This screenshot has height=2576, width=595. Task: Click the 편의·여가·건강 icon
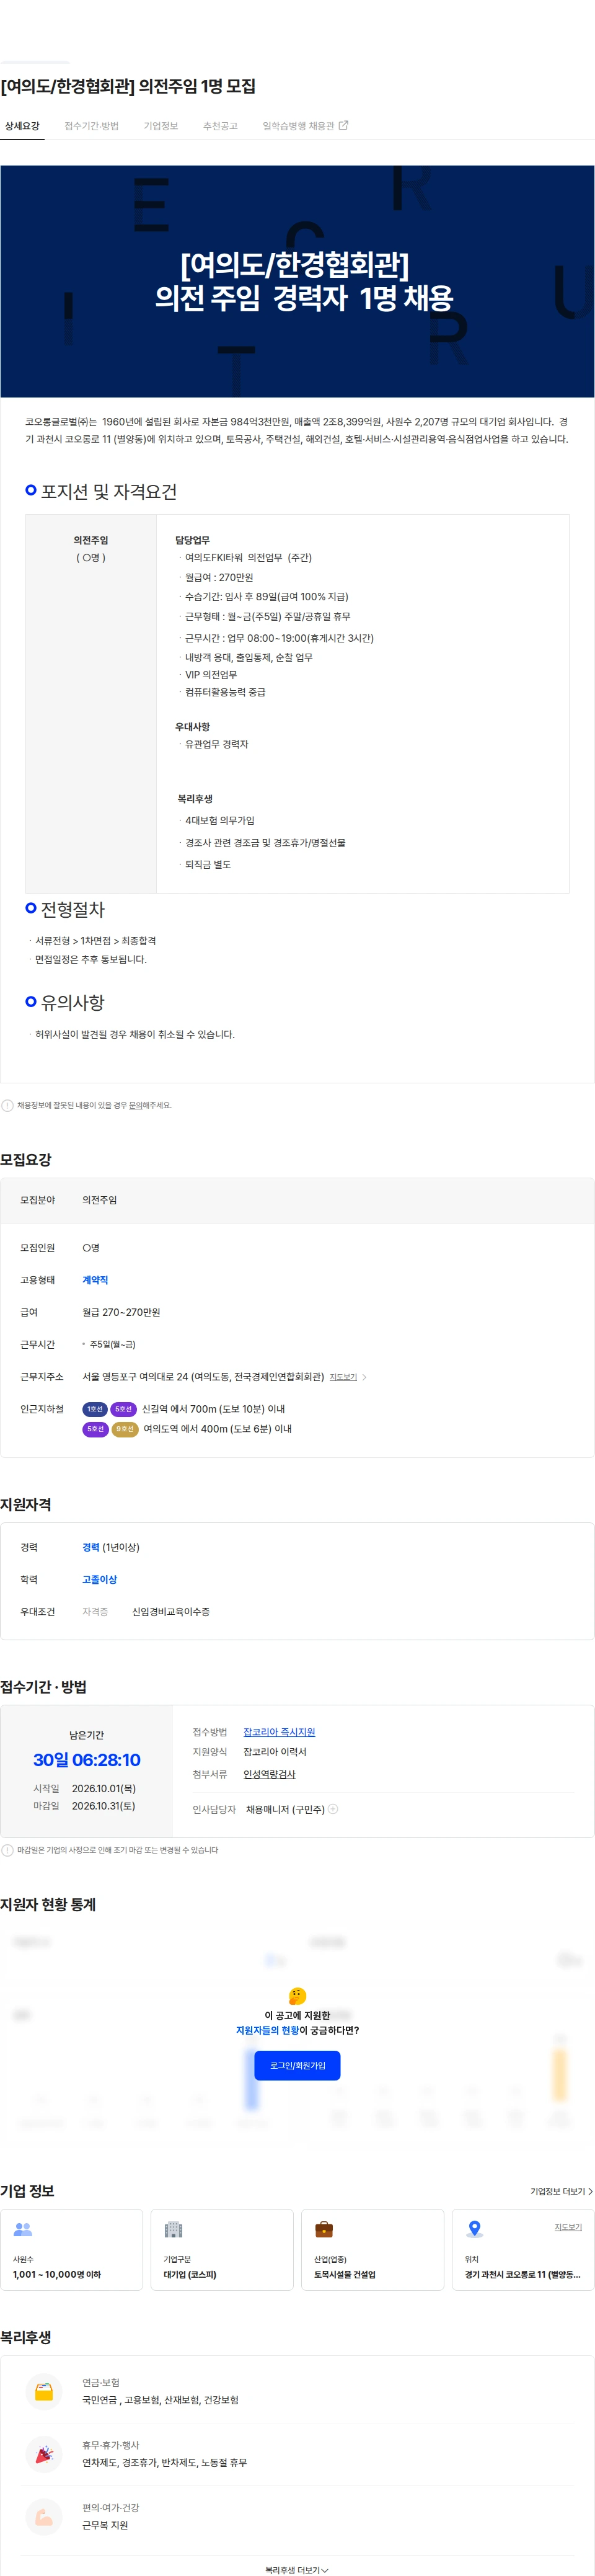click(44, 2517)
